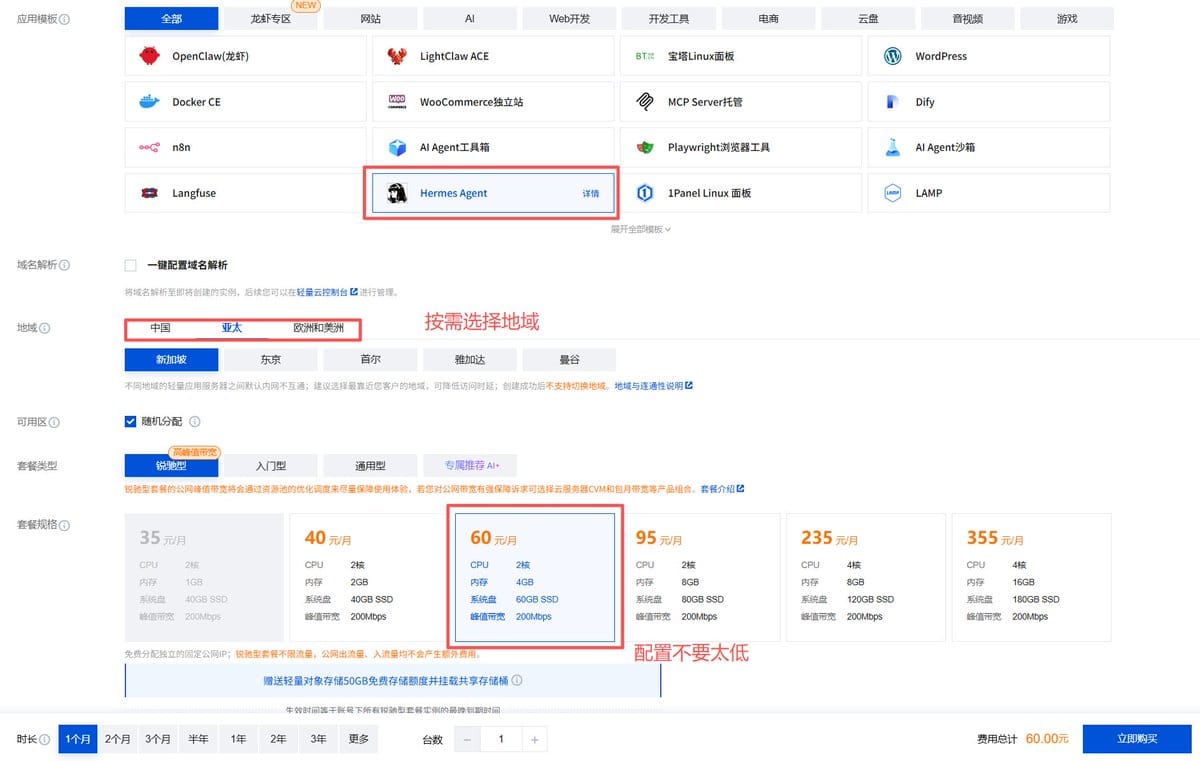1200x761 pixels.
Task: Click the Dify logo icon
Action: pyautogui.click(x=893, y=102)
